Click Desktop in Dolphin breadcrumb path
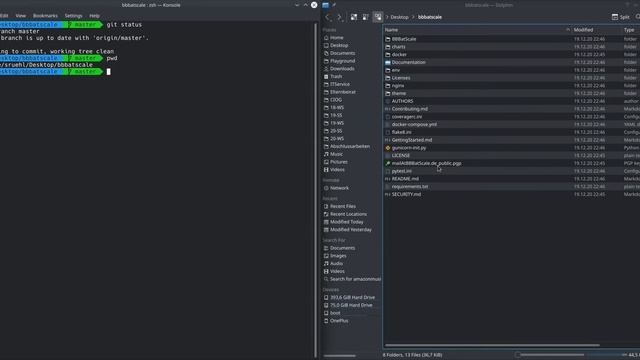 [x=399, y=17]
